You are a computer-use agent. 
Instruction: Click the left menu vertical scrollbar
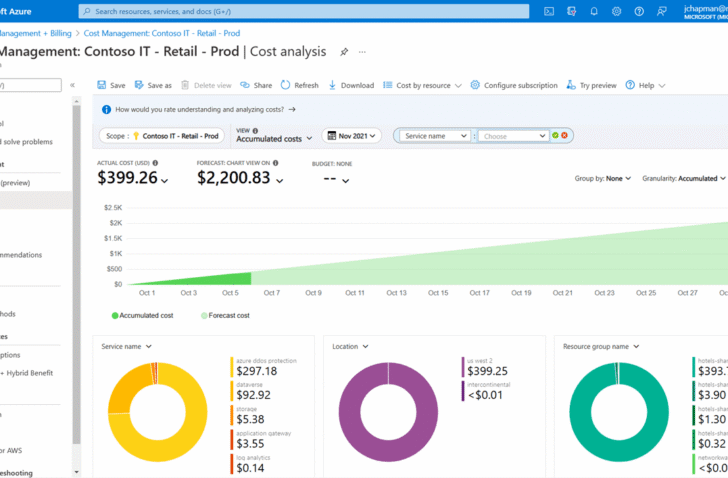click(77, 274)
